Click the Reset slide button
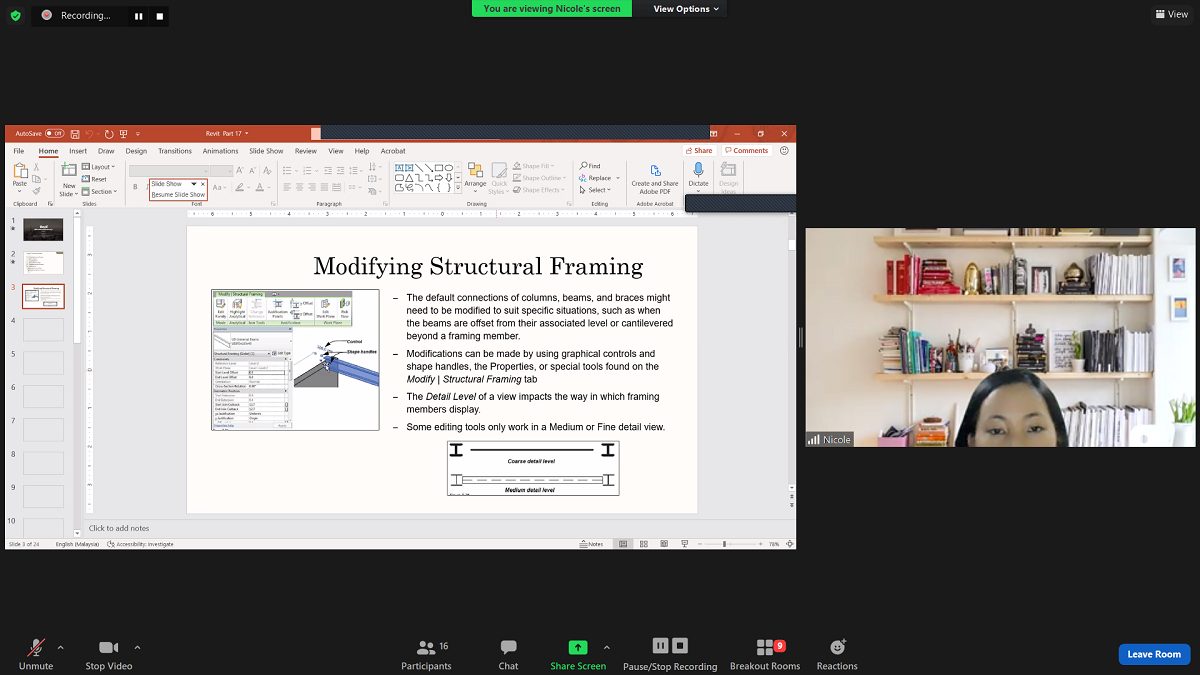 (95, 179)
